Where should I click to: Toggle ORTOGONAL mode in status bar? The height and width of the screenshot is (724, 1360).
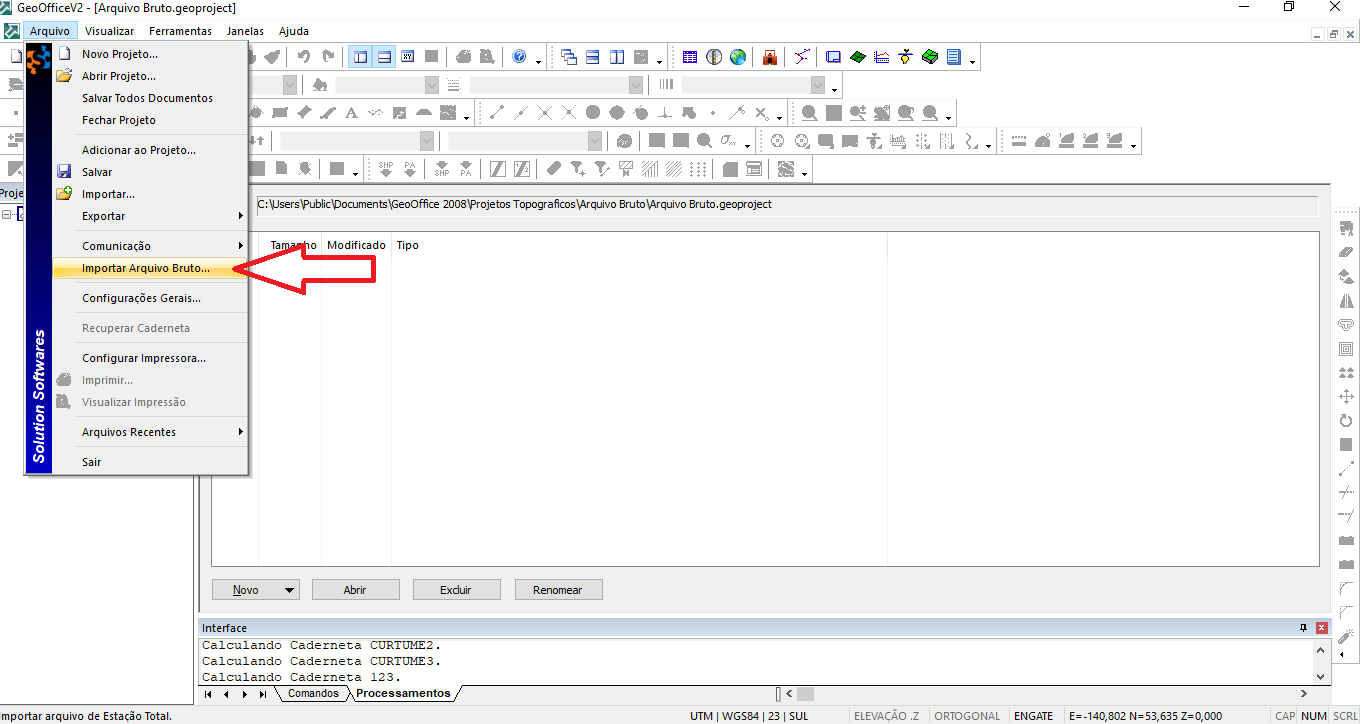(x=967, y=716)
